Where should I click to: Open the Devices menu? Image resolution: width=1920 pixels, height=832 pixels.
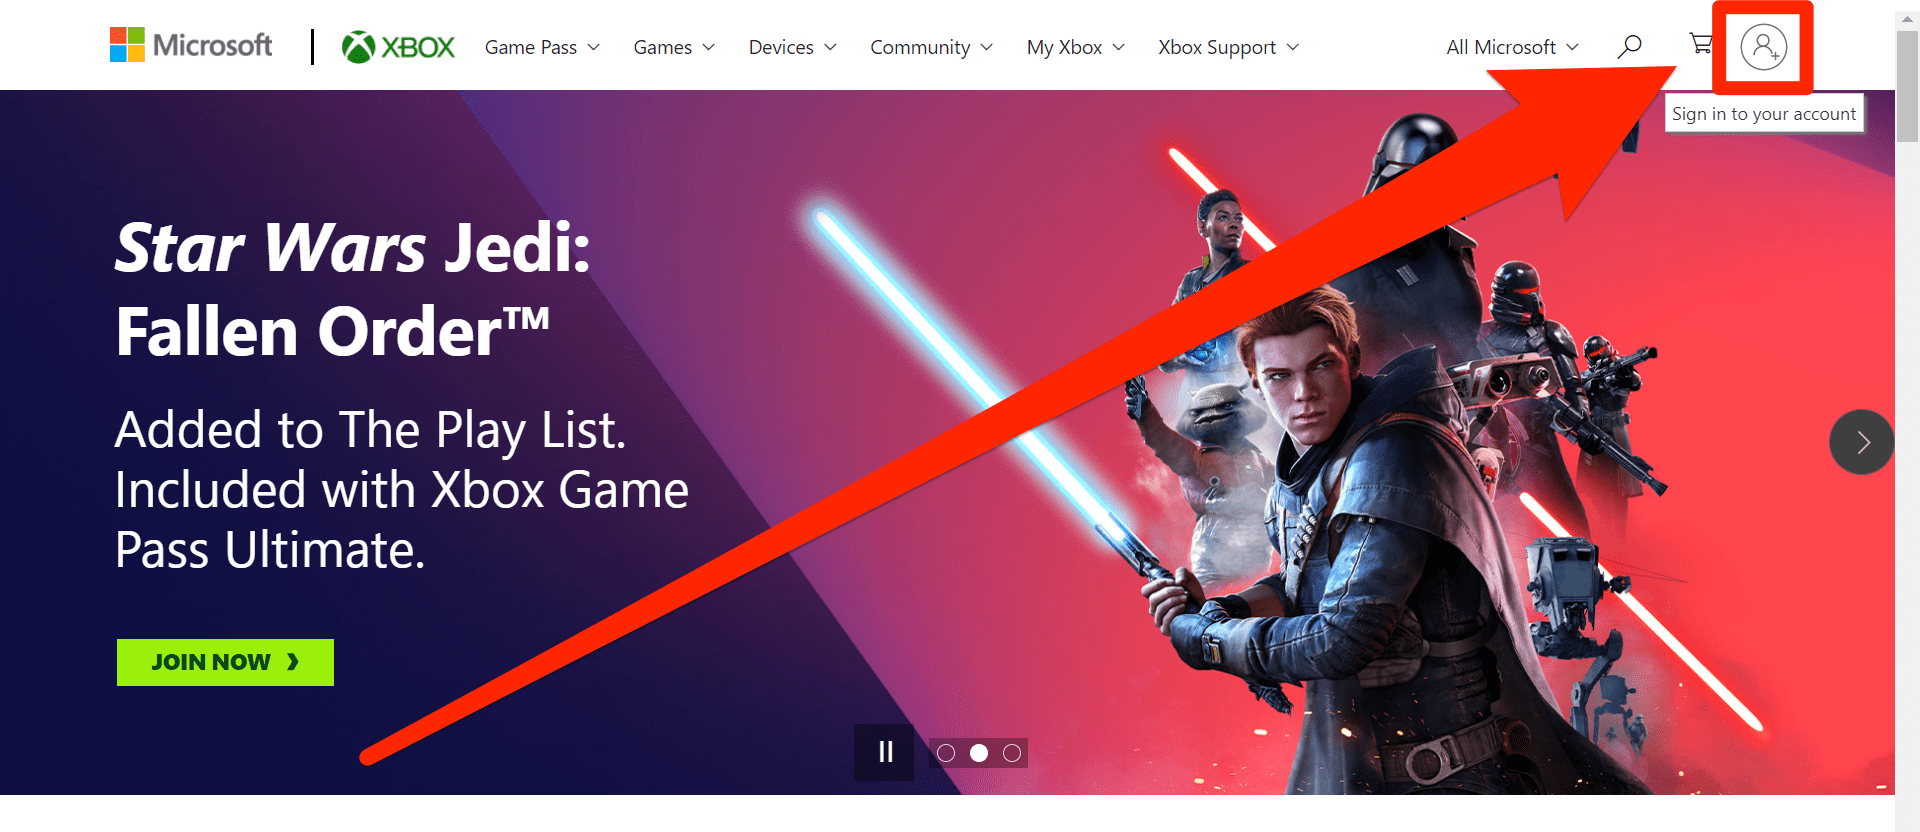pos(792,47)
